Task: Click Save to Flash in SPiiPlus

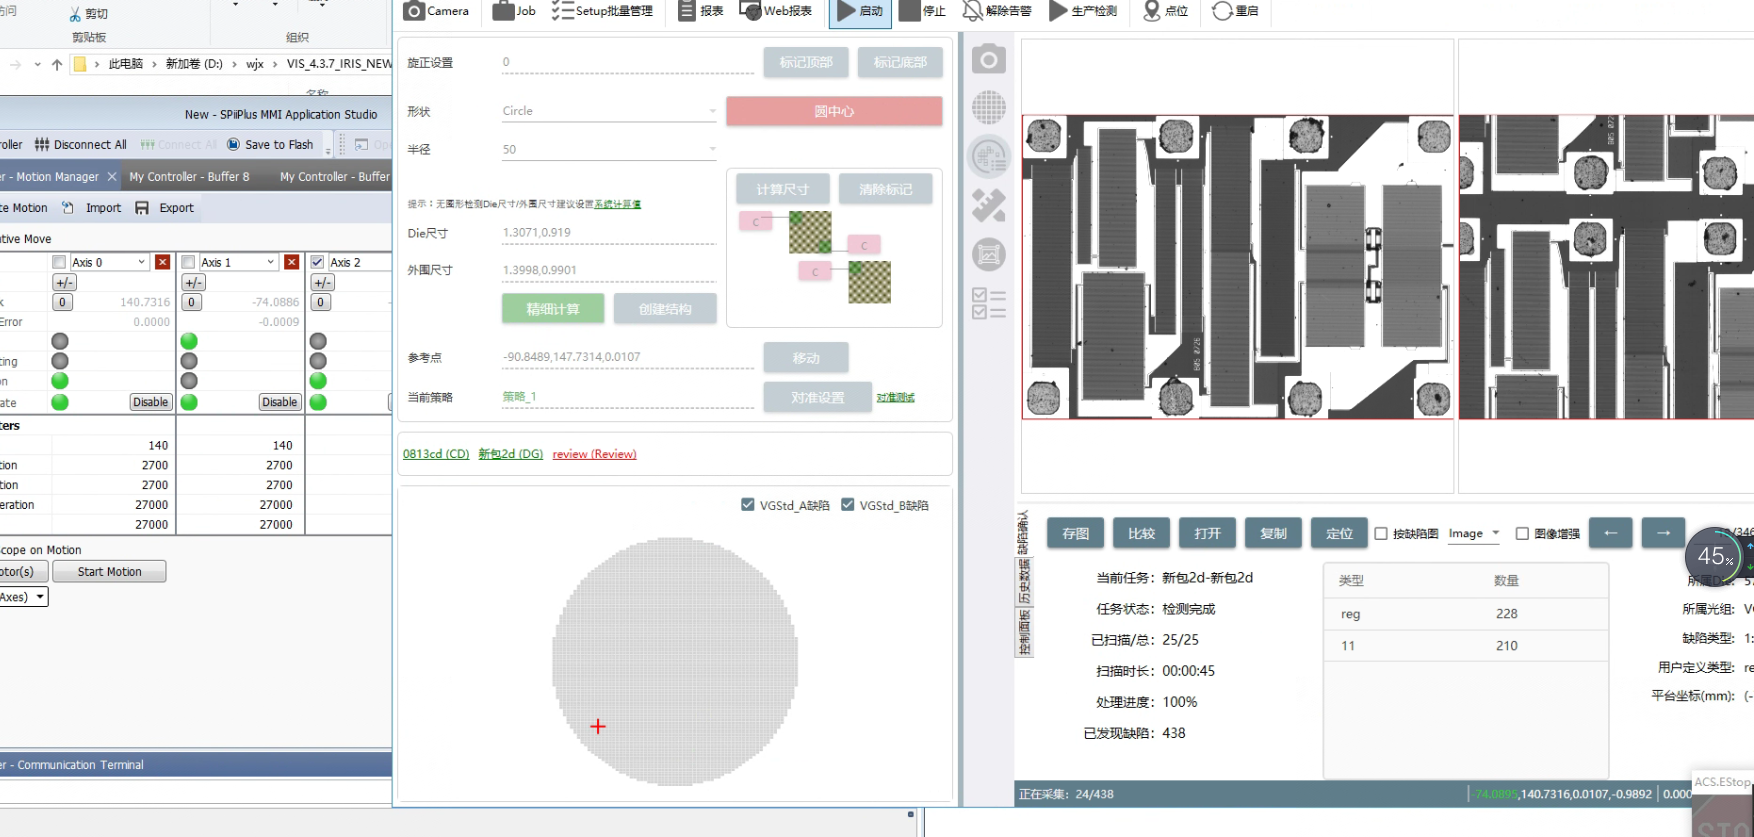Action: (270, 144)
